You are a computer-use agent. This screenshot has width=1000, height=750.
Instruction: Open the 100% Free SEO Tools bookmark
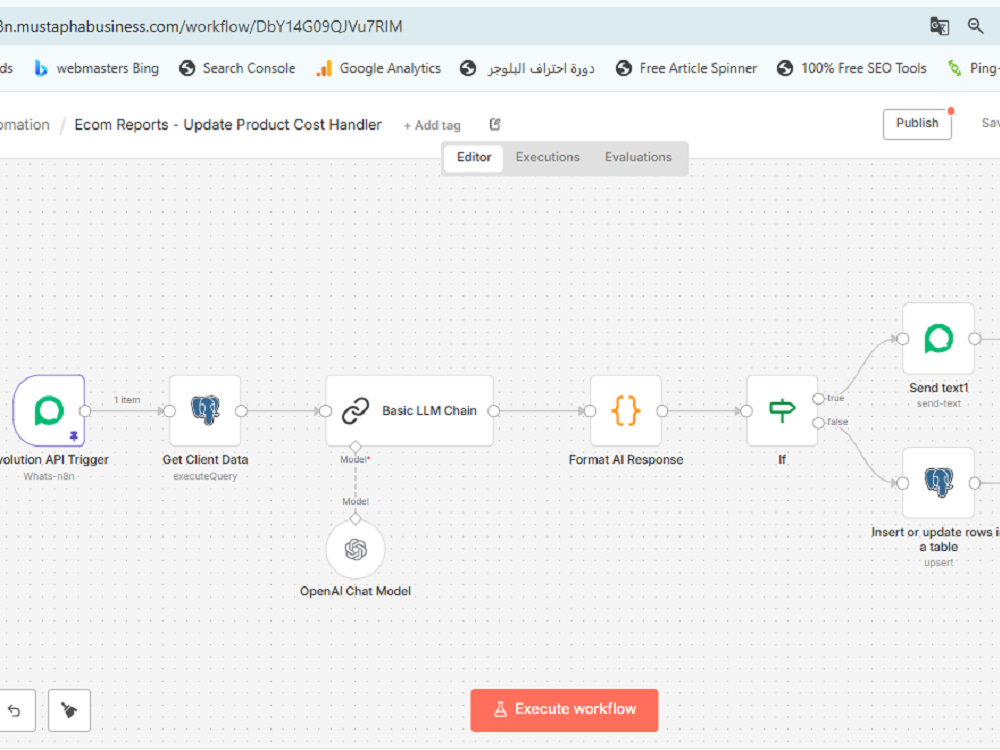pos(851,68)
